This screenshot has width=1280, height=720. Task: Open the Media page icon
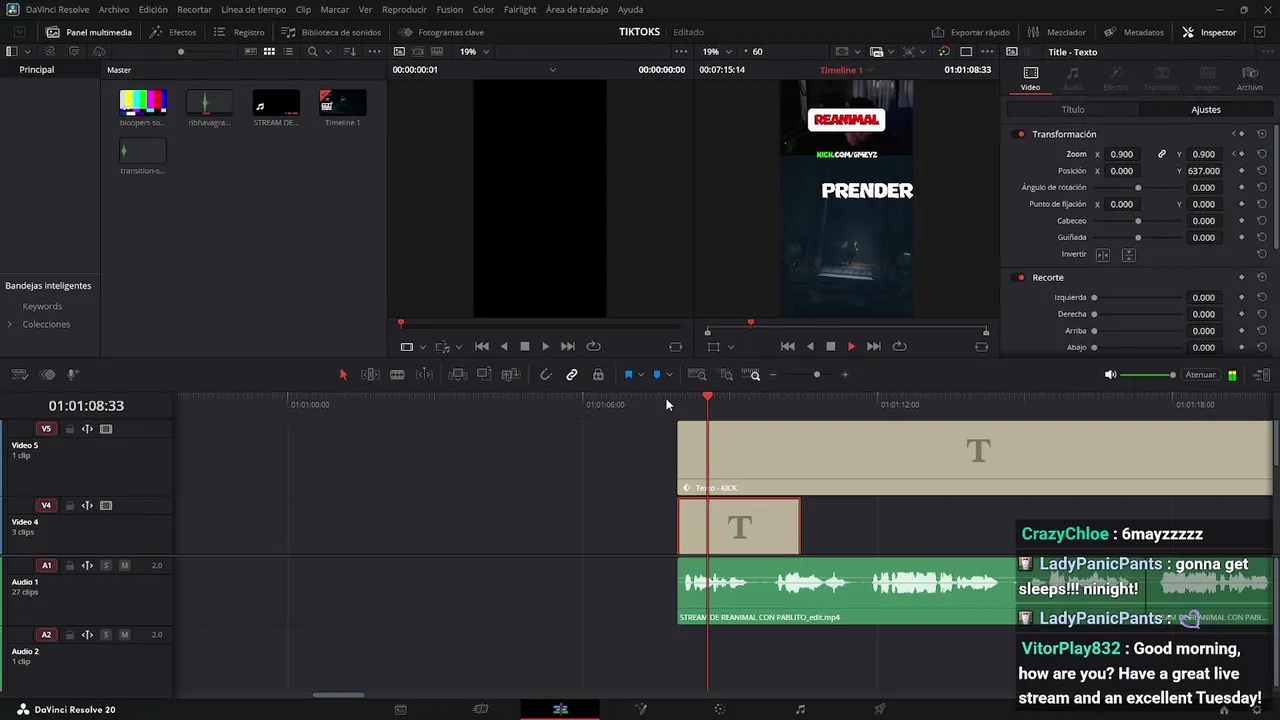tap(401, 709)
